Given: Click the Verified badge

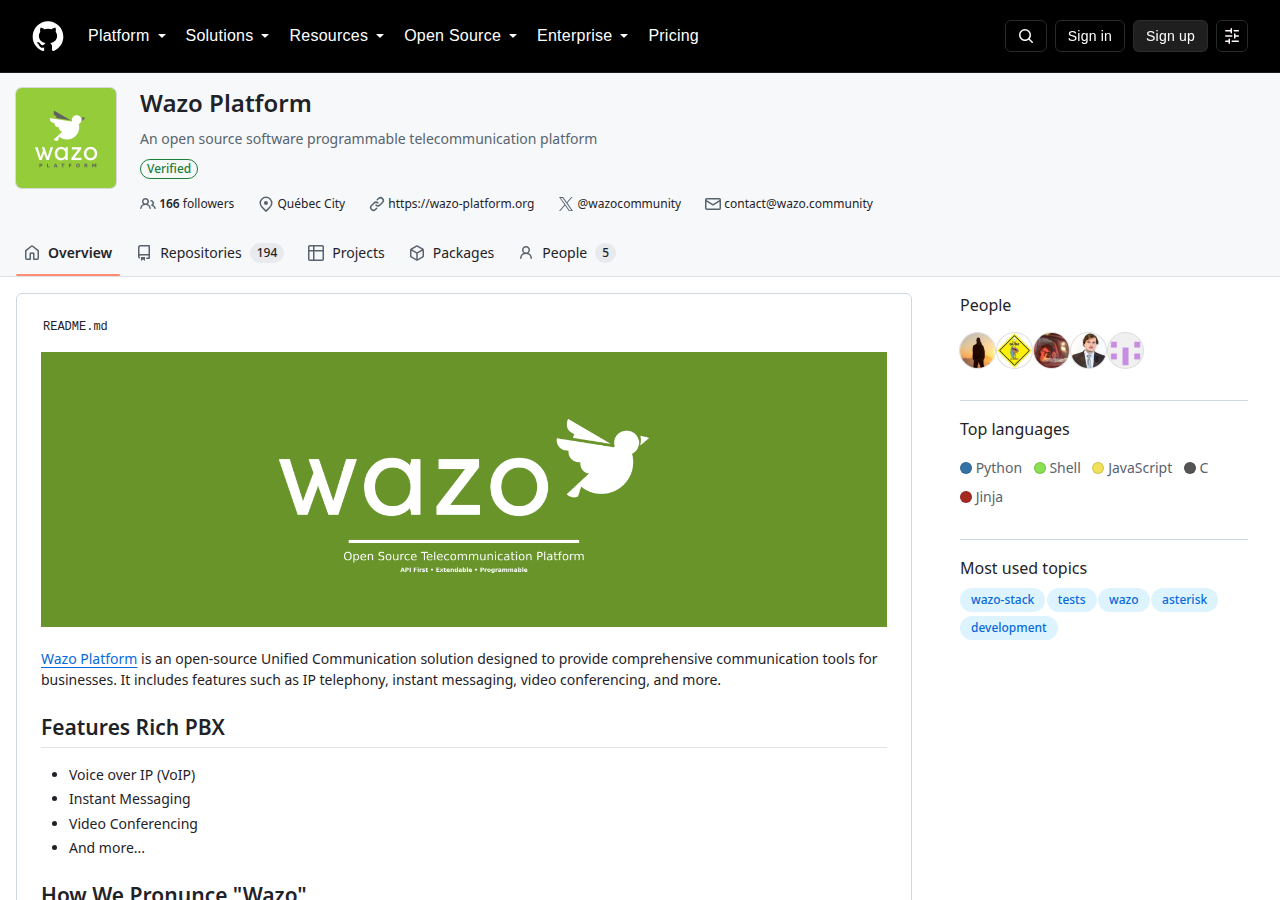Looking at the screenshot, I should [169, 169].
